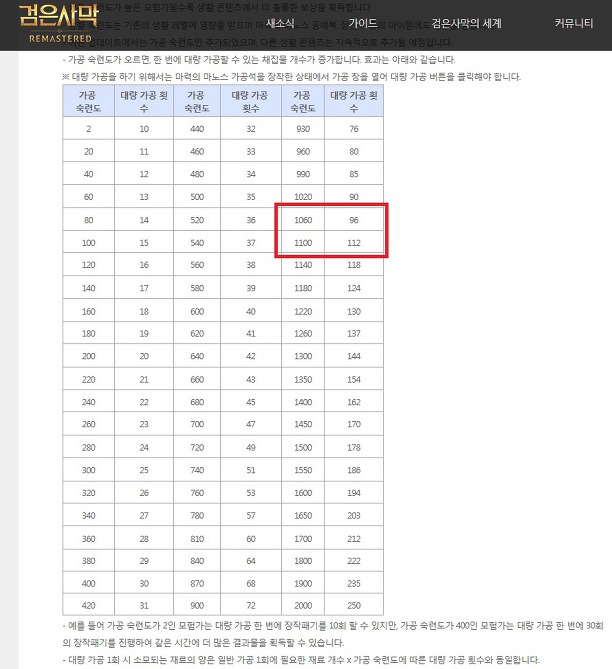Open the 커뮤니티 menu
Viewport: 612px width, 669px height.
tap(574, 23)
